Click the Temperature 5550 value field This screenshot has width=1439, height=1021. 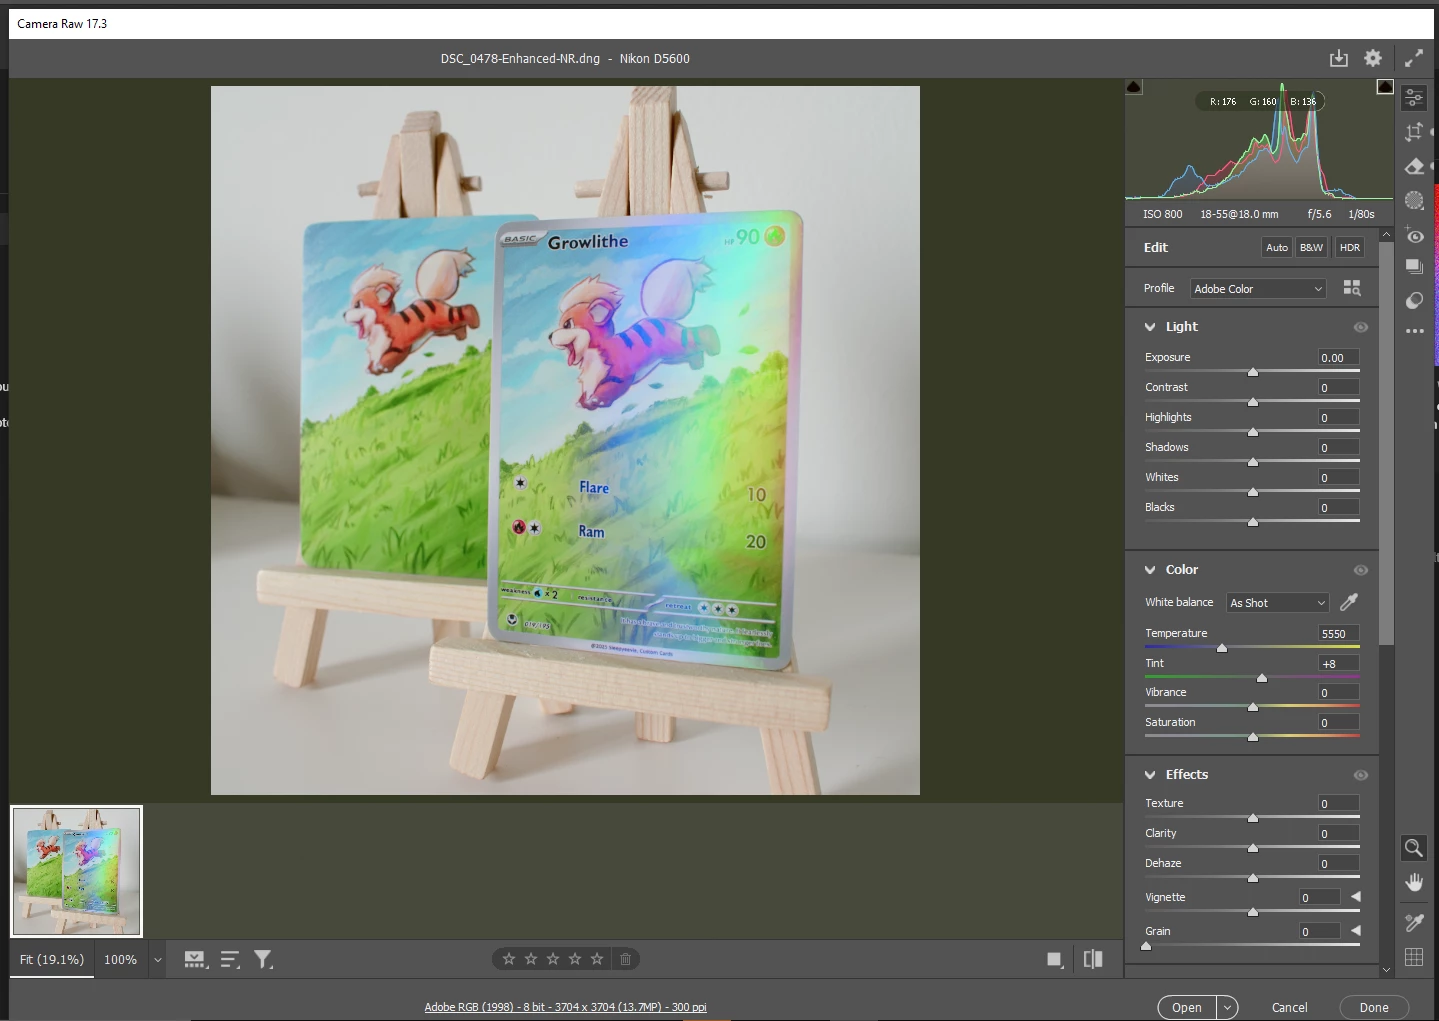(x=1339, y=634)
